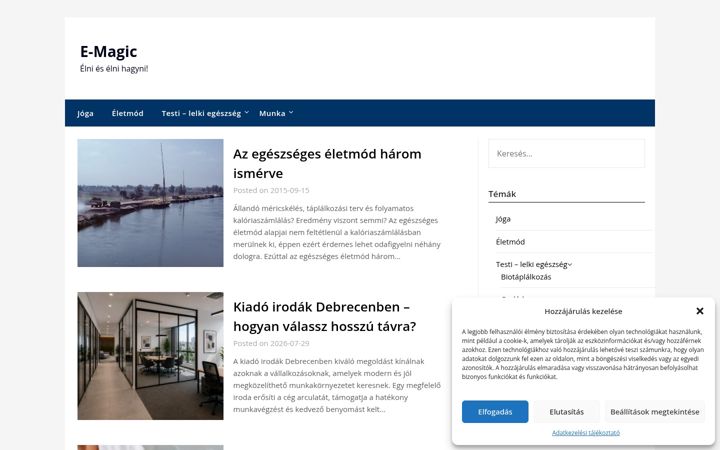
Task: Expand the Munka menu chevron
Action: click(291, 112)
